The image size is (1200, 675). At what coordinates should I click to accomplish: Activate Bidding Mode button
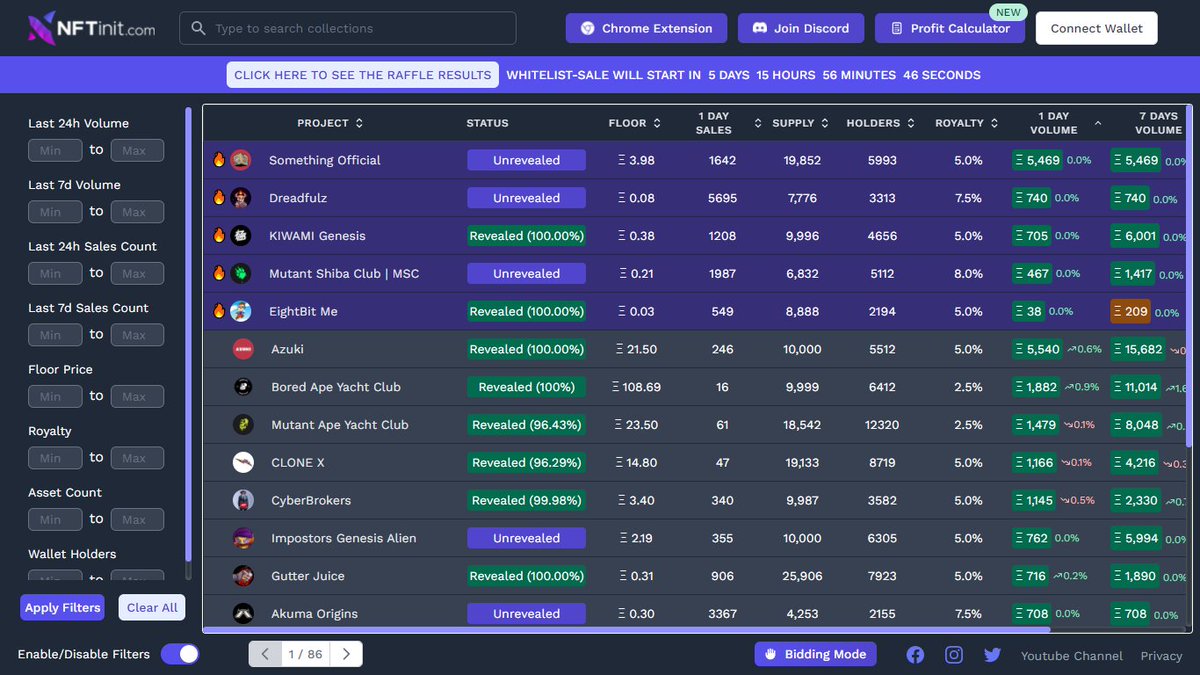pyautogui.click(x=815, y=654)
